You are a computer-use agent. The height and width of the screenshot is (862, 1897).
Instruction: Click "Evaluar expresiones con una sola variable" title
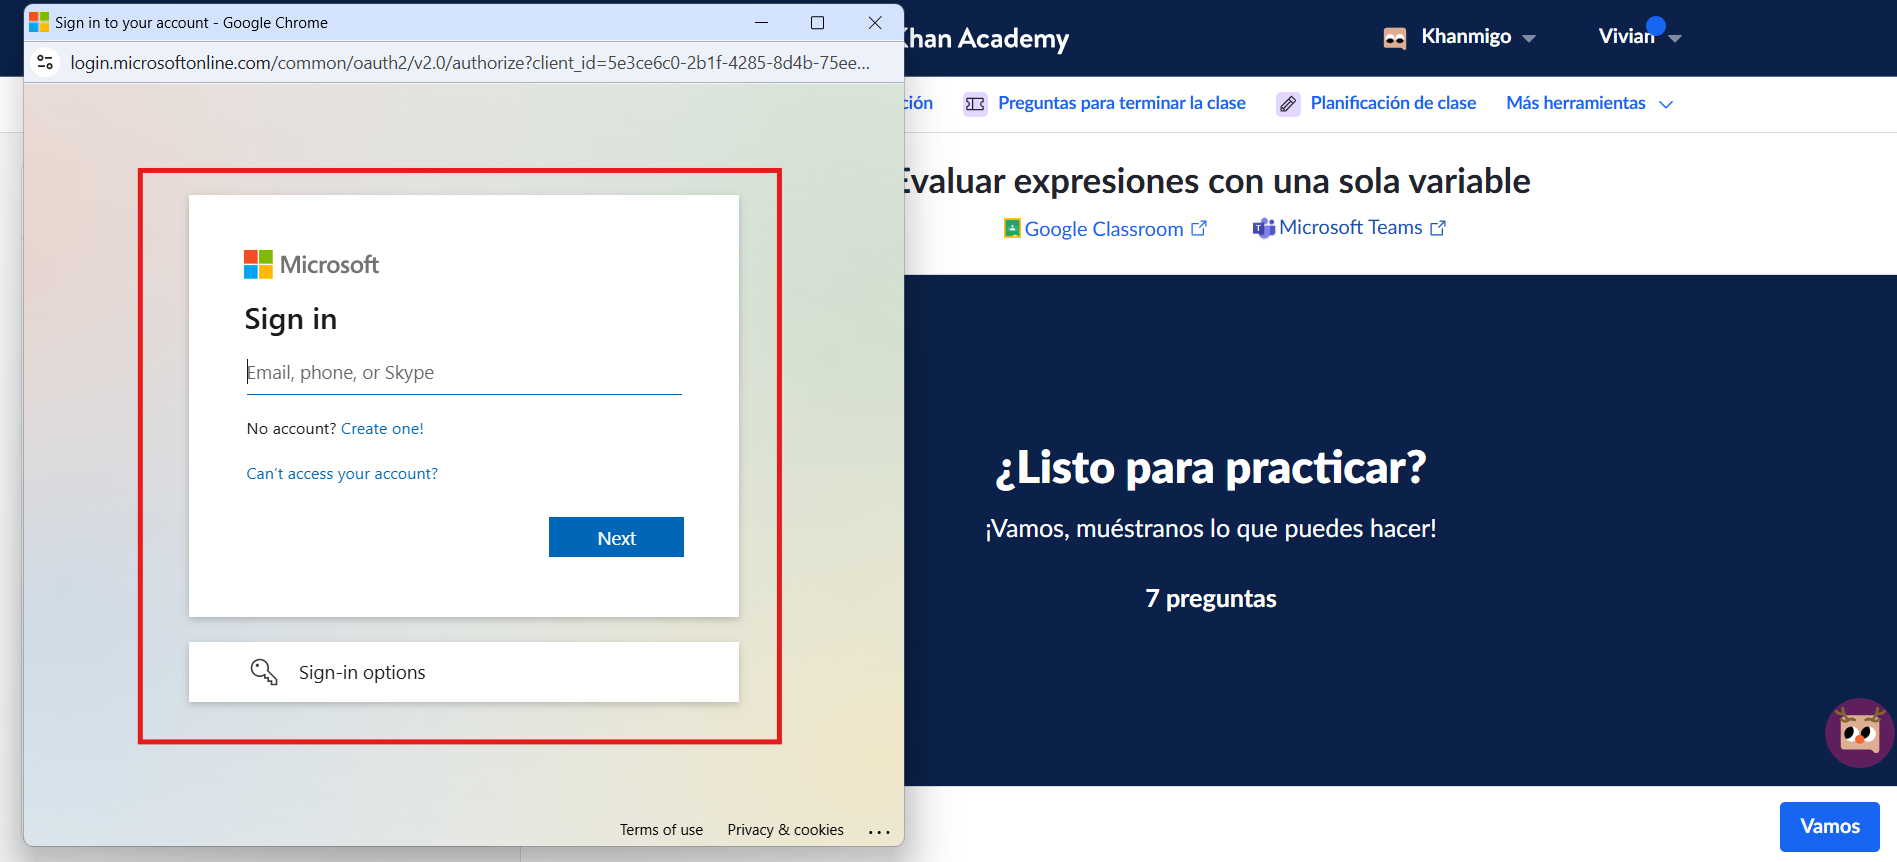pyautogui.click(x=1217, y=181)
